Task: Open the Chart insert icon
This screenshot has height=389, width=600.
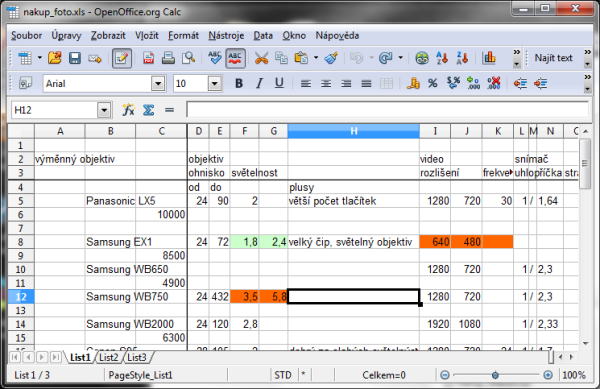Action: pos(489,58)
